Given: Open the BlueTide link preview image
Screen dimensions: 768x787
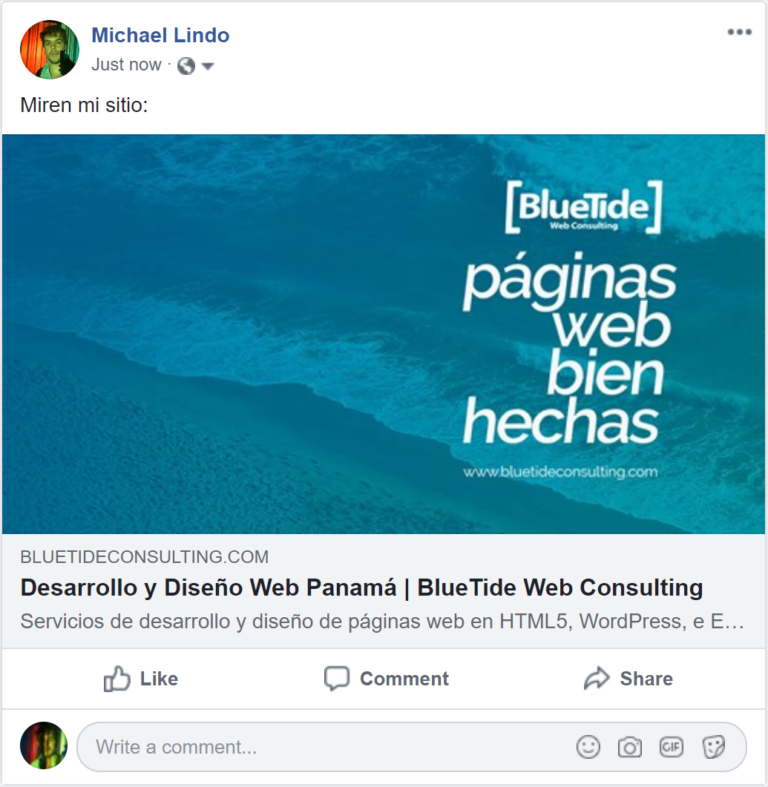Looking at the screenshot, I should (x=383, y=334).
